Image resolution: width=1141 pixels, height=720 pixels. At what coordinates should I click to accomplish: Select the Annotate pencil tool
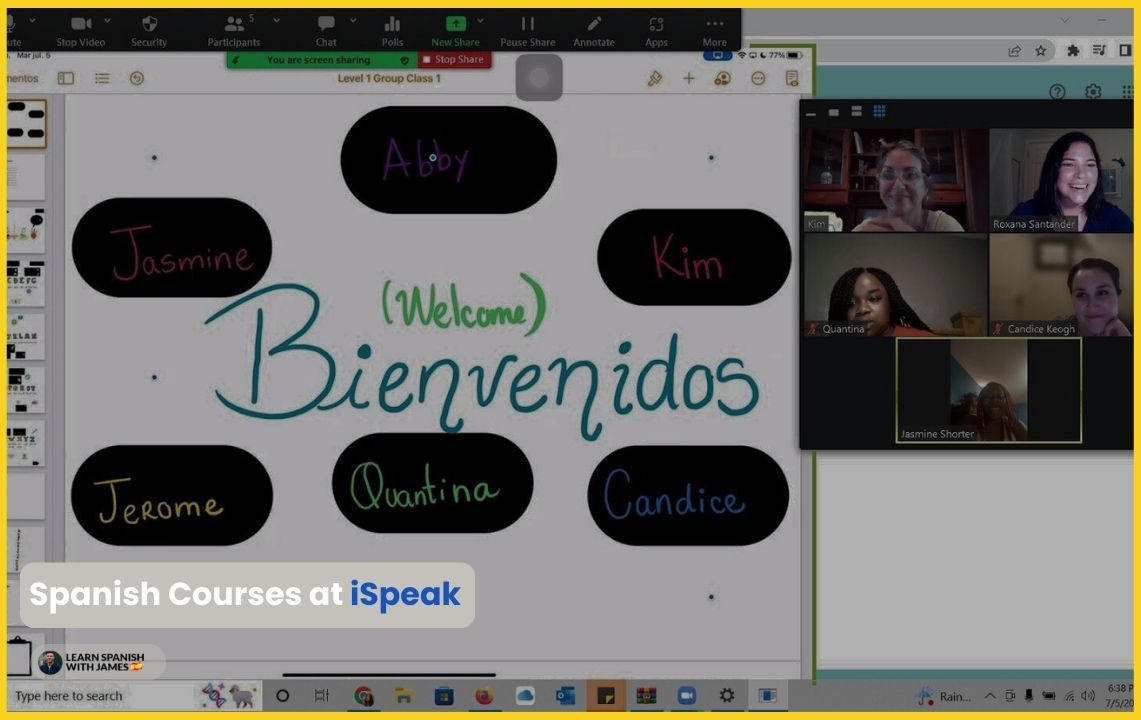coord(594,29)
